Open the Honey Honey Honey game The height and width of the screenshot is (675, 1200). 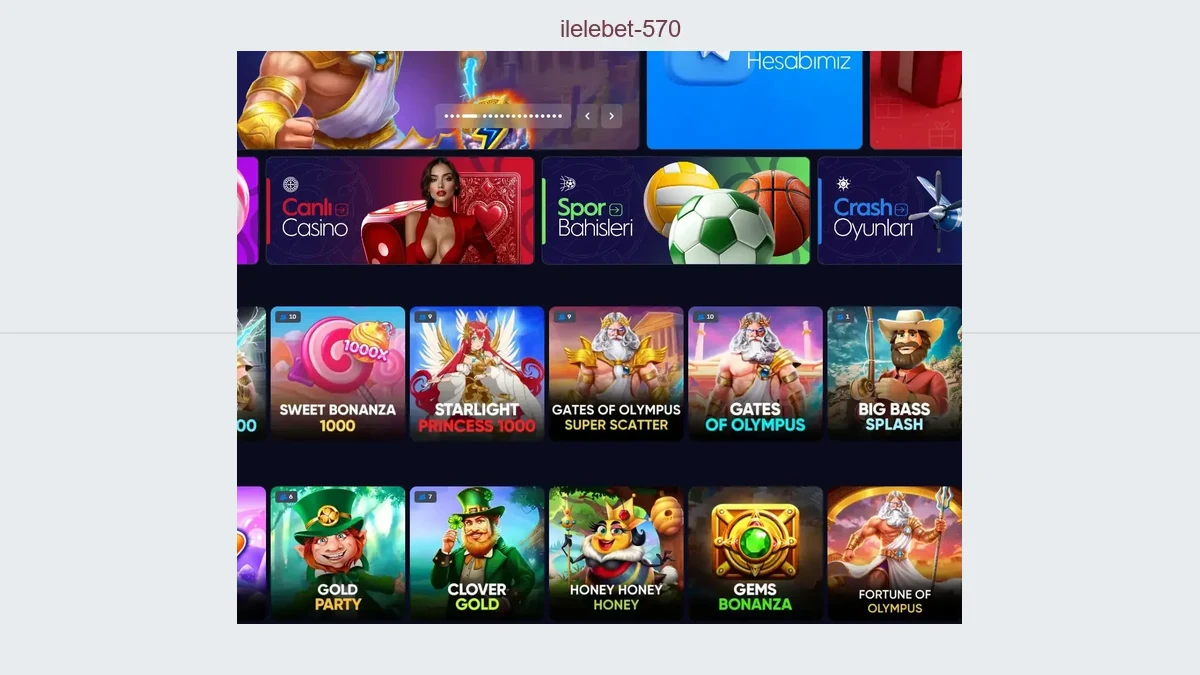(616, 553)
